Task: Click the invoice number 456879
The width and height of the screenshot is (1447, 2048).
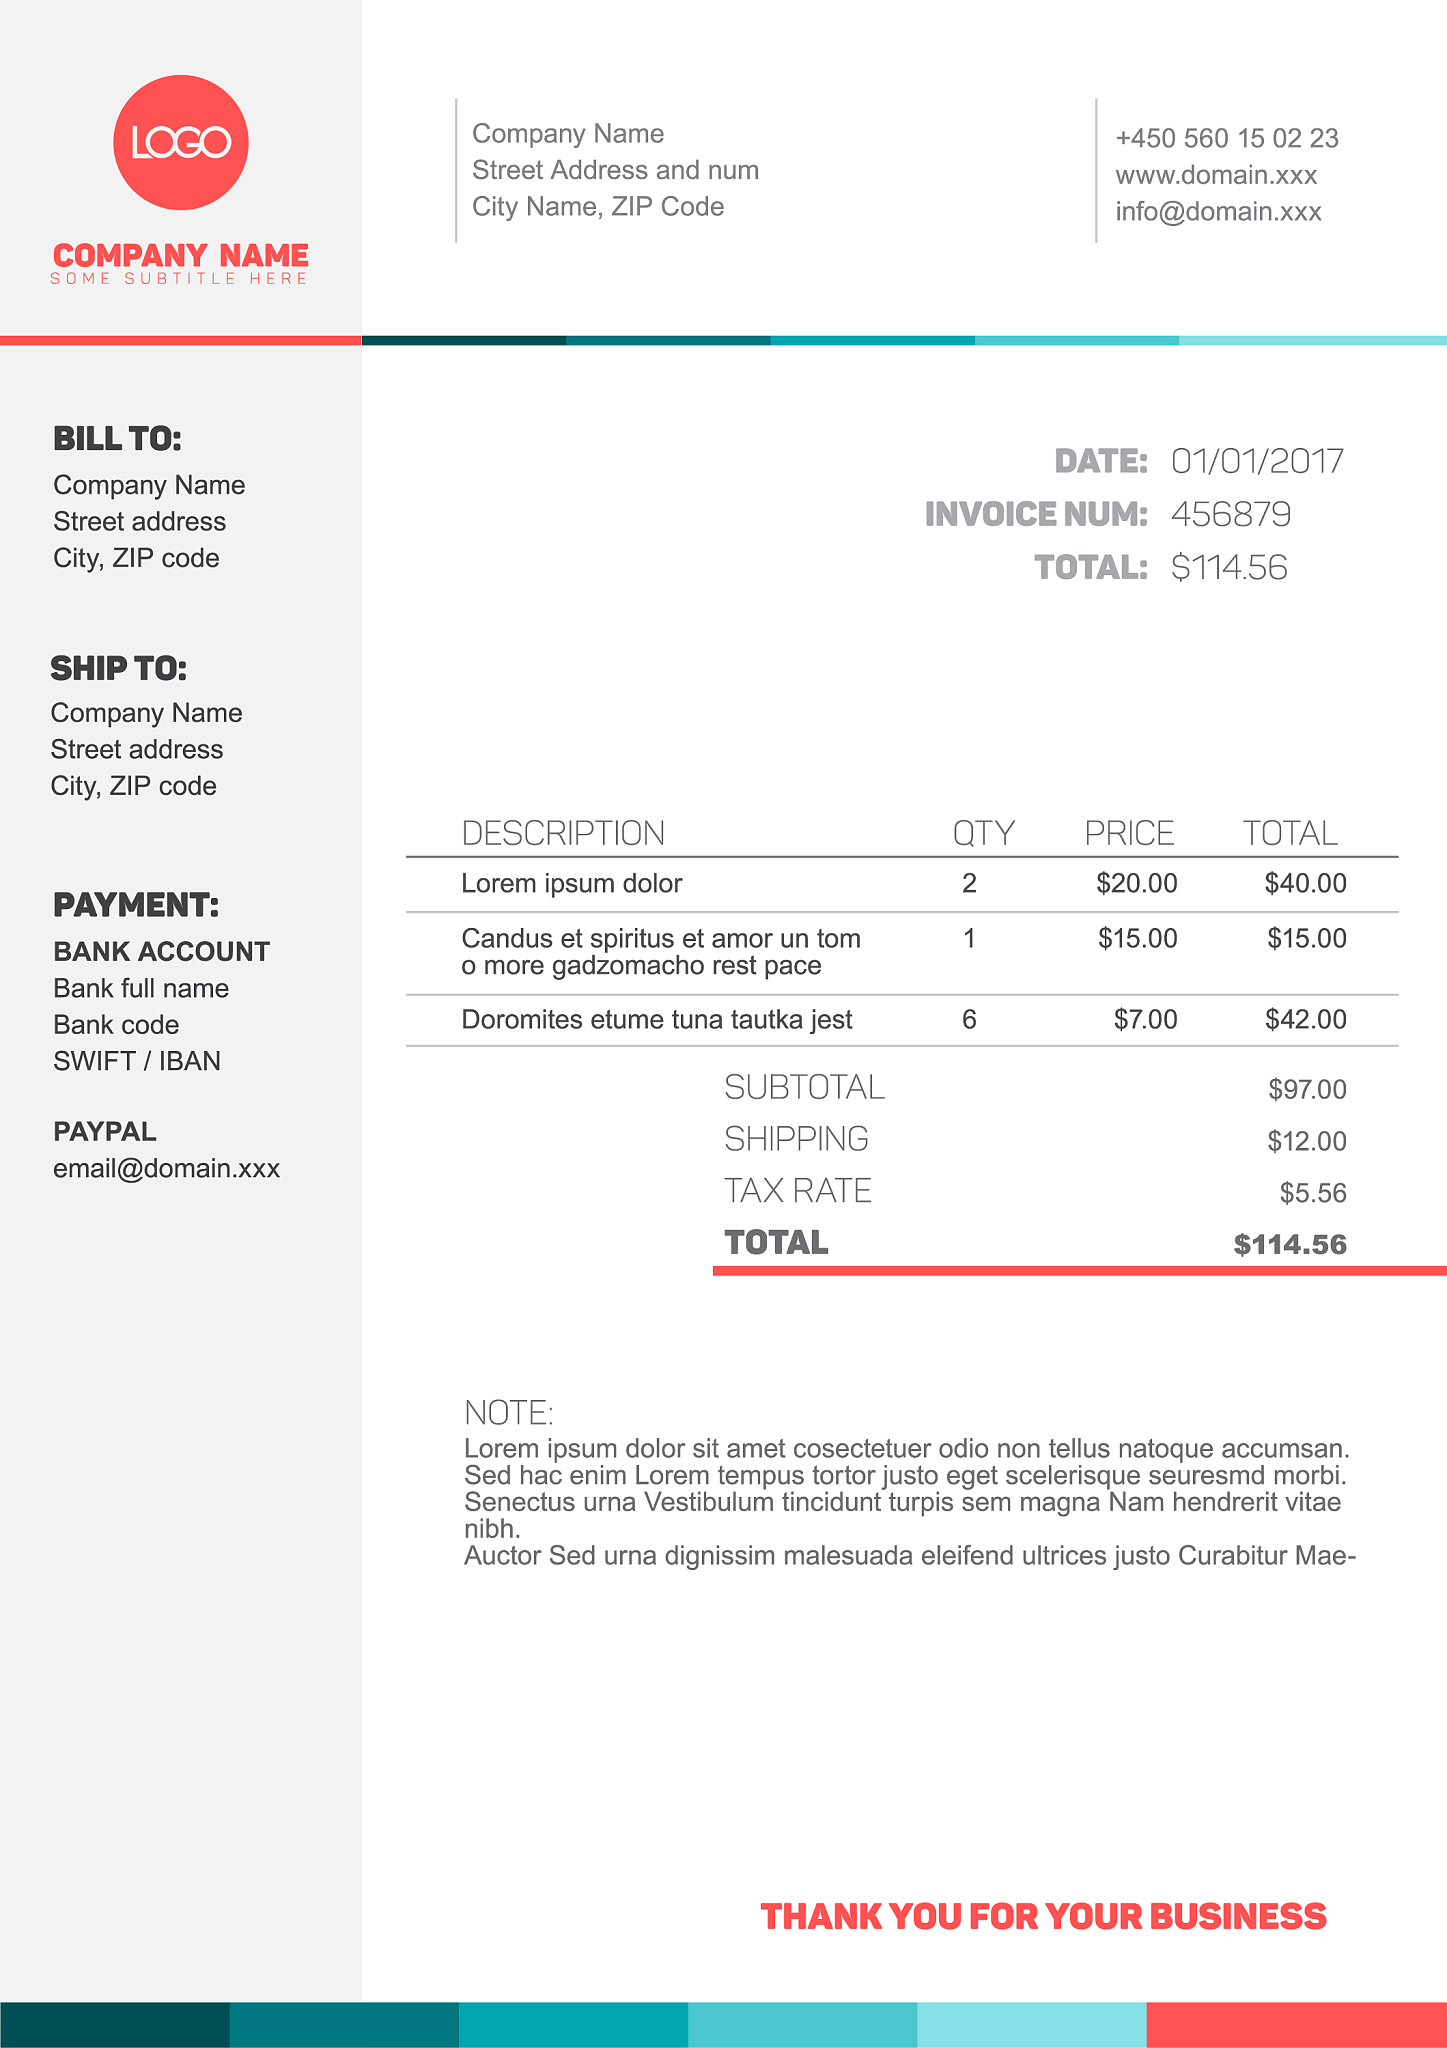Action: (1230, 514)
